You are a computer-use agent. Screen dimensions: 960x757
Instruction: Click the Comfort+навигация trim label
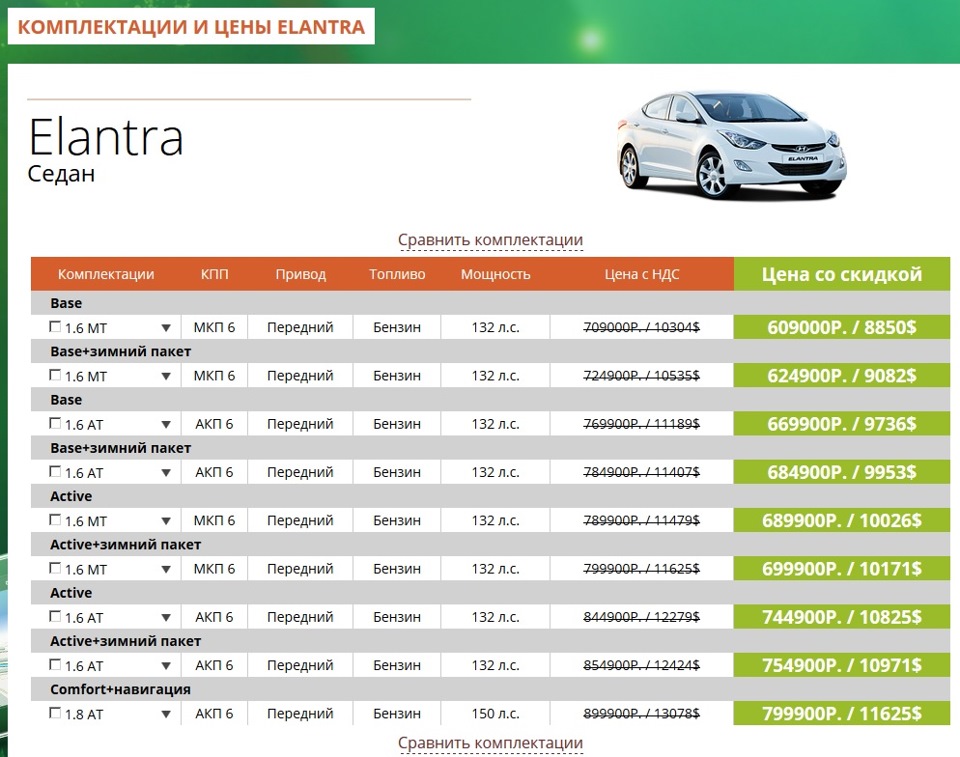click(x=121, y=690)
